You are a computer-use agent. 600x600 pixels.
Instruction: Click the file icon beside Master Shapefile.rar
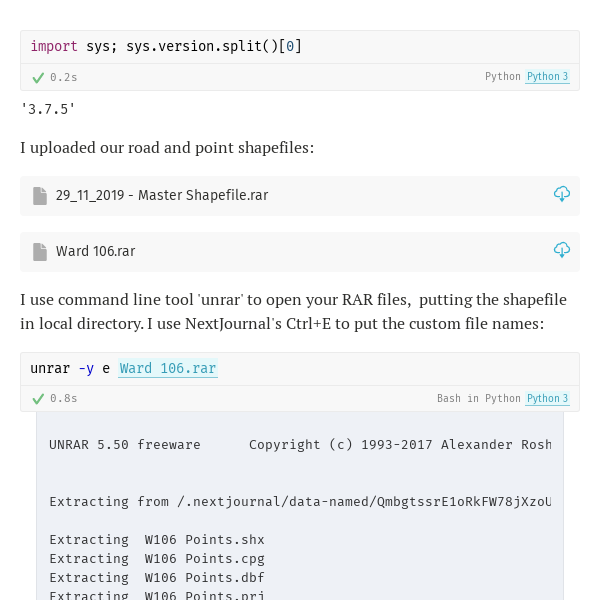click(x=40, y=196)
